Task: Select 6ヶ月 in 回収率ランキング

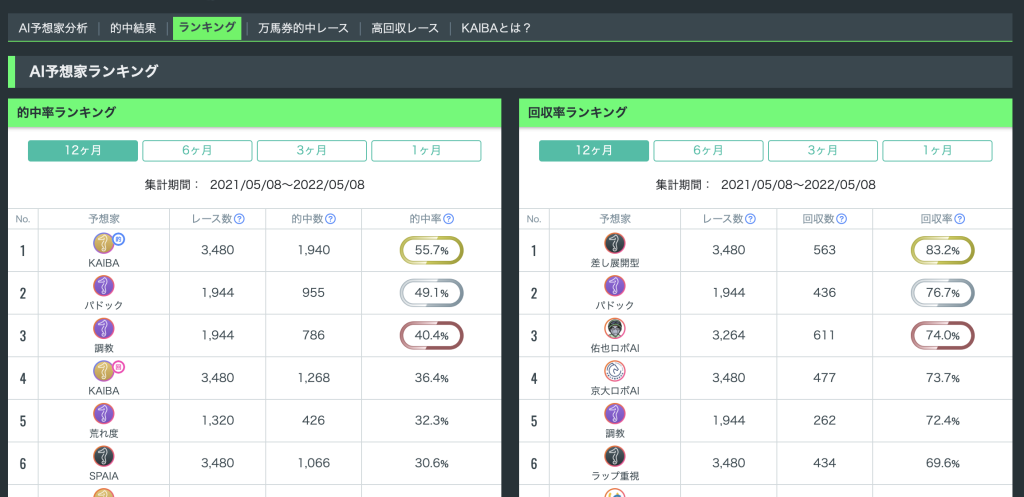Action: pyautogui.click(x=709, y=151)
